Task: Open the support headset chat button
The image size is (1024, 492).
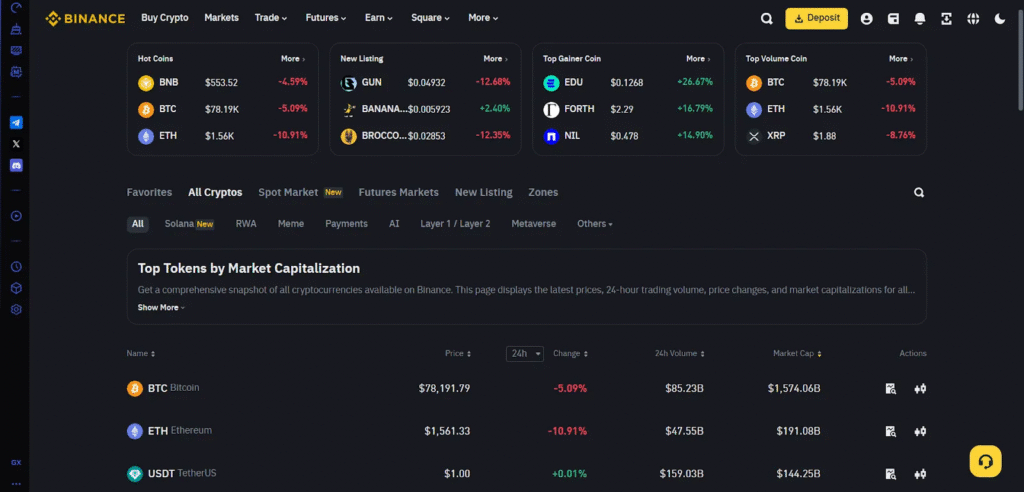Action: 985,461
